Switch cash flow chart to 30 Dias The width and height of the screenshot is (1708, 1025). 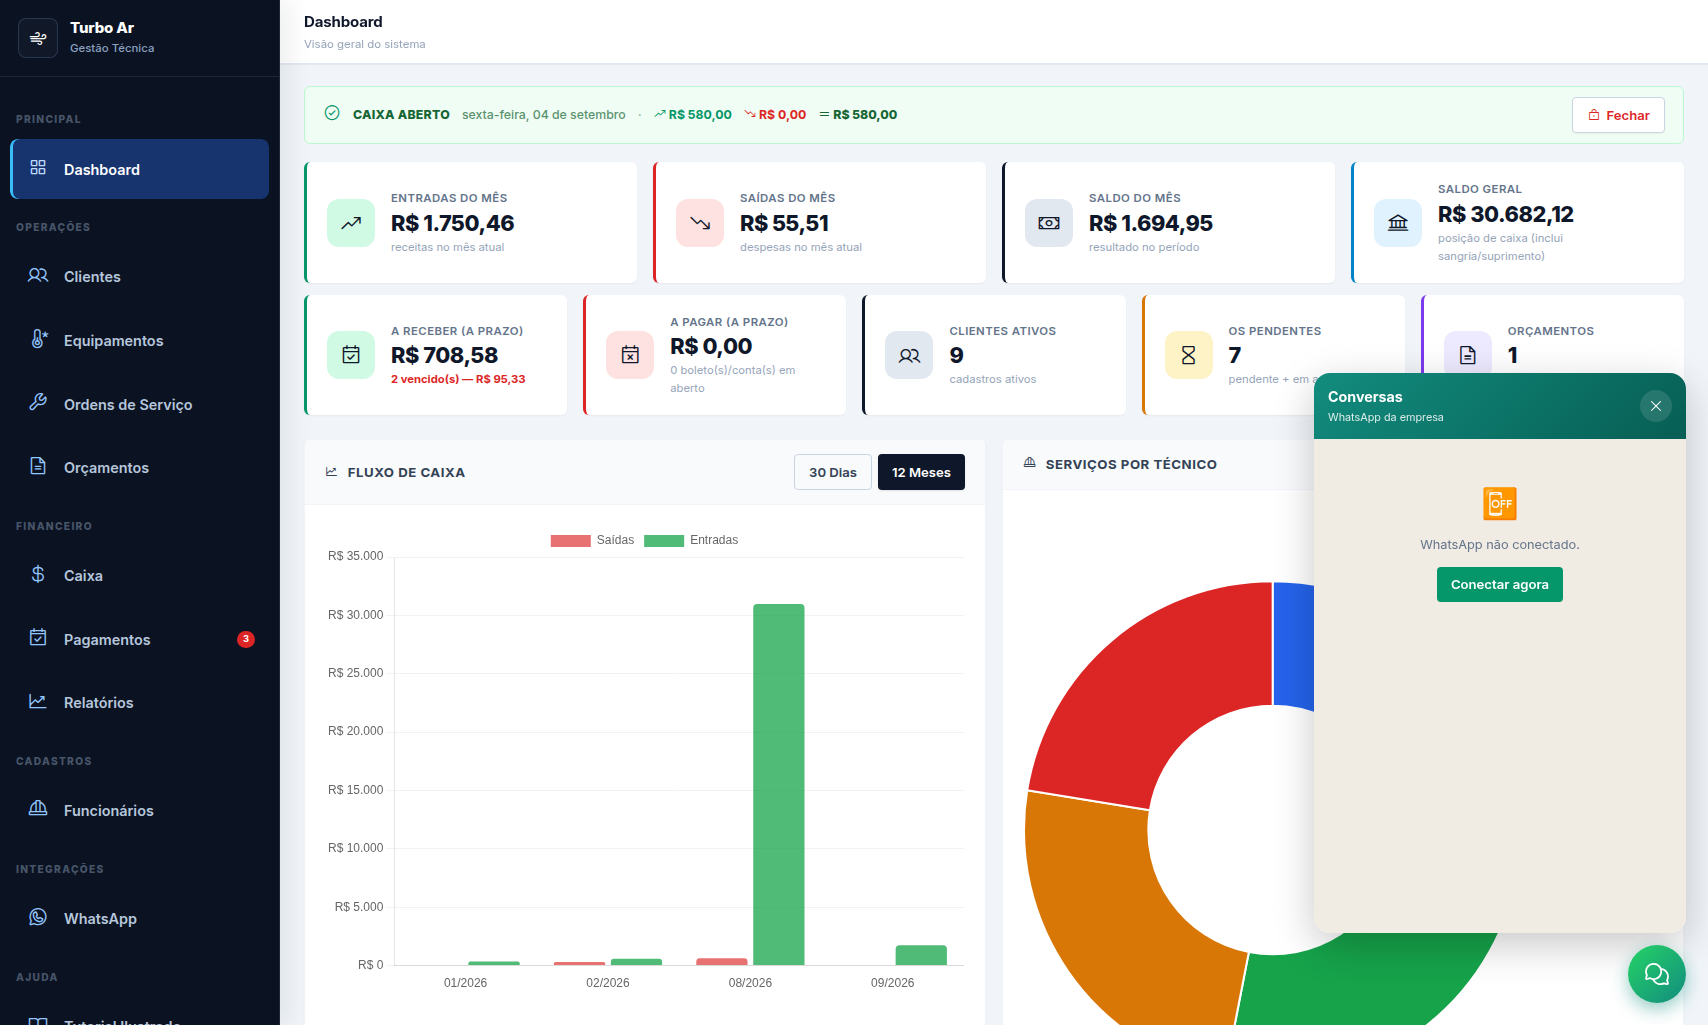[x=833, y=472]
